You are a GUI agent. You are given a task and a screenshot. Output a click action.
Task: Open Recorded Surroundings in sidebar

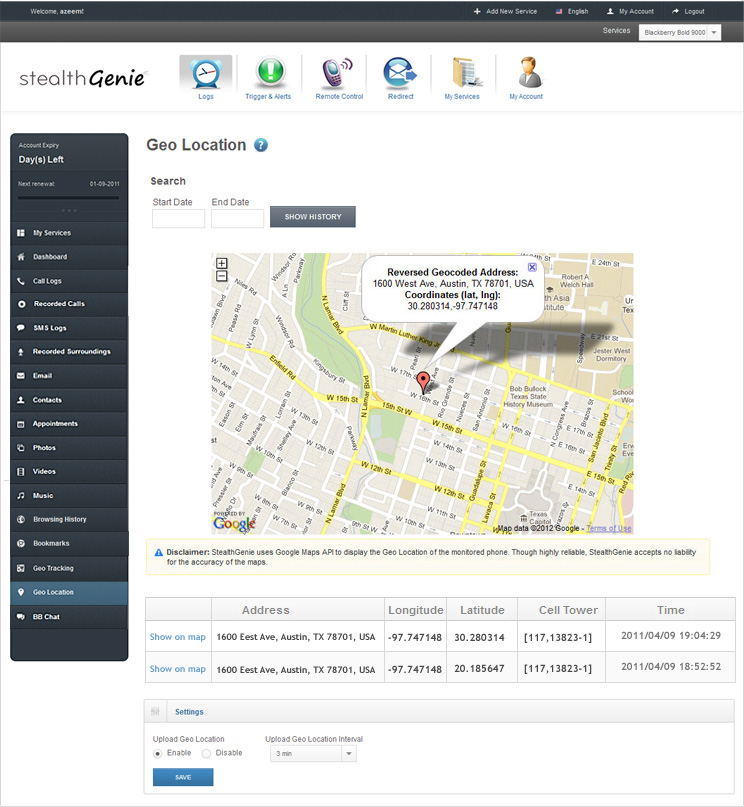tap(69, 352)
